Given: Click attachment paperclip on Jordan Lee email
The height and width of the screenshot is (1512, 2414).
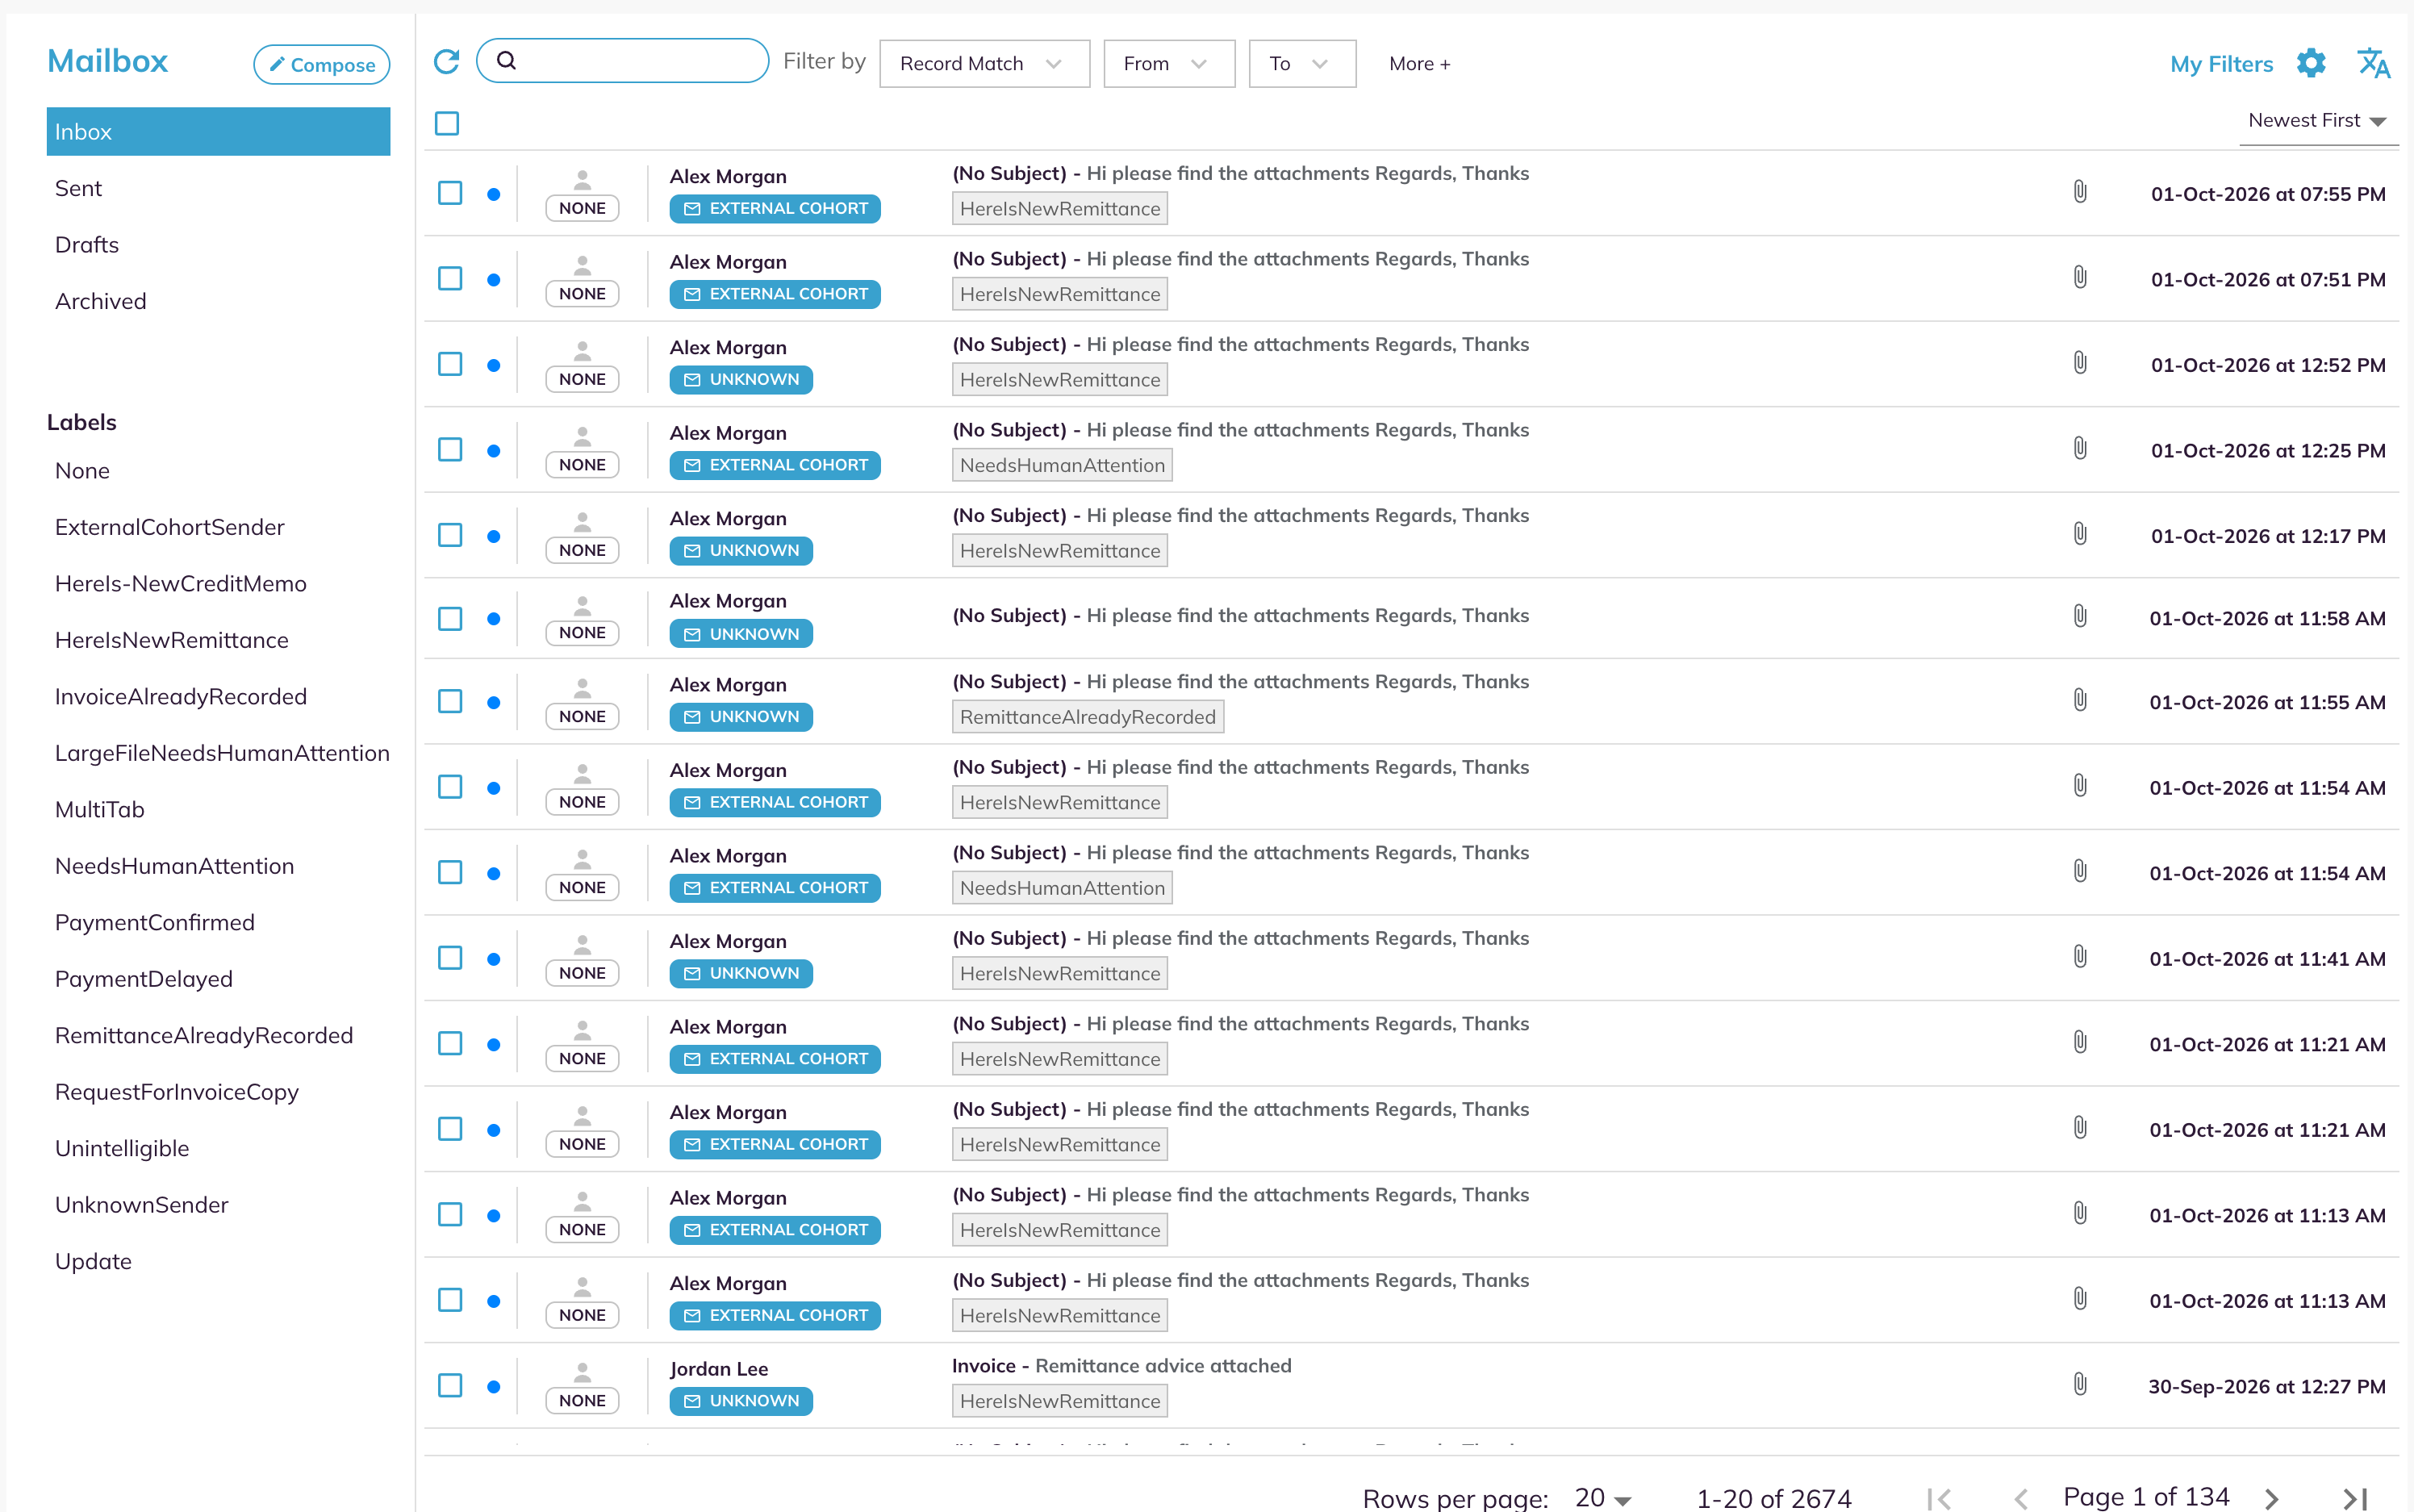Looking at the screenshot, I should pos(2080,1384).
